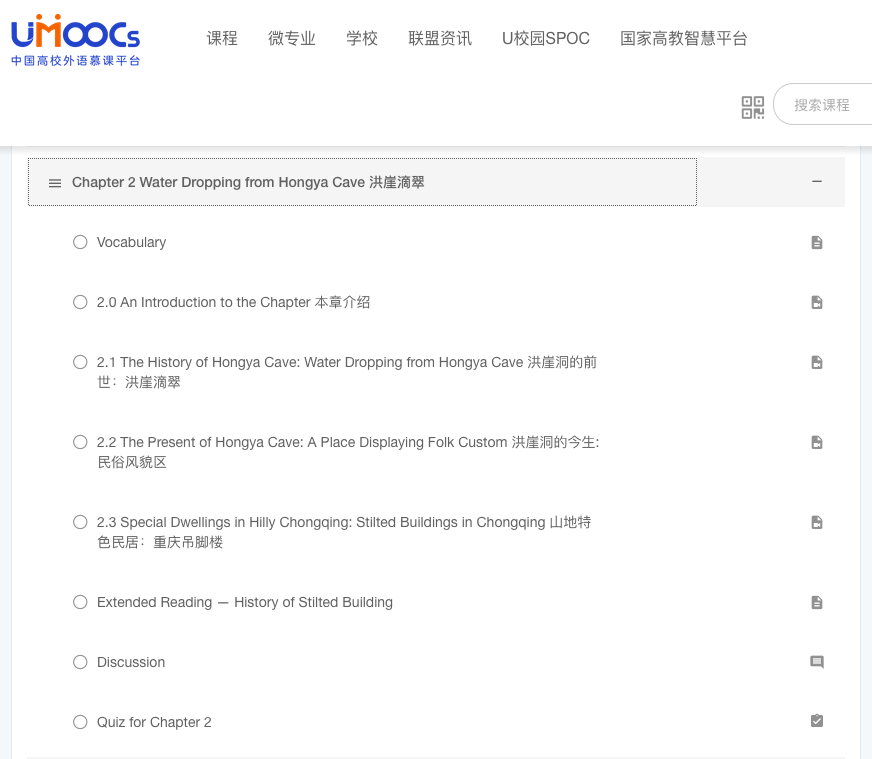Open lesson 2.3 Stilted Buildings in Chongqing
872x759 pixels.
344,532
